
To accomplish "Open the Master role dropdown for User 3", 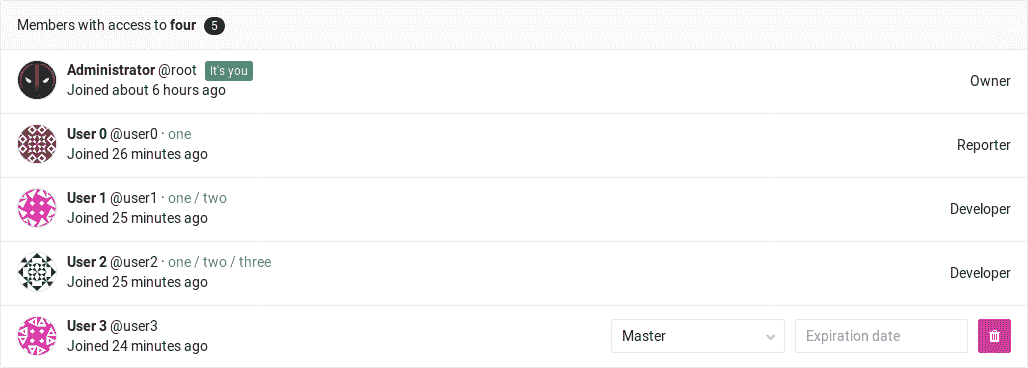I will (698, 337).
